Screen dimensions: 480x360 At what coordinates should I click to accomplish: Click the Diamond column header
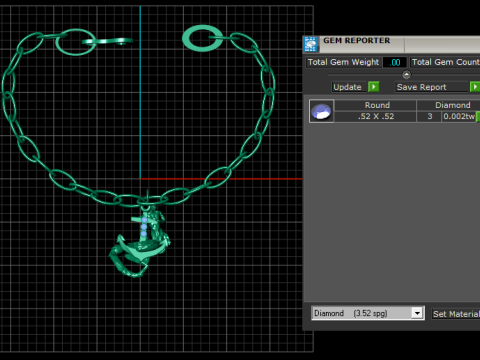coord(449,105)
